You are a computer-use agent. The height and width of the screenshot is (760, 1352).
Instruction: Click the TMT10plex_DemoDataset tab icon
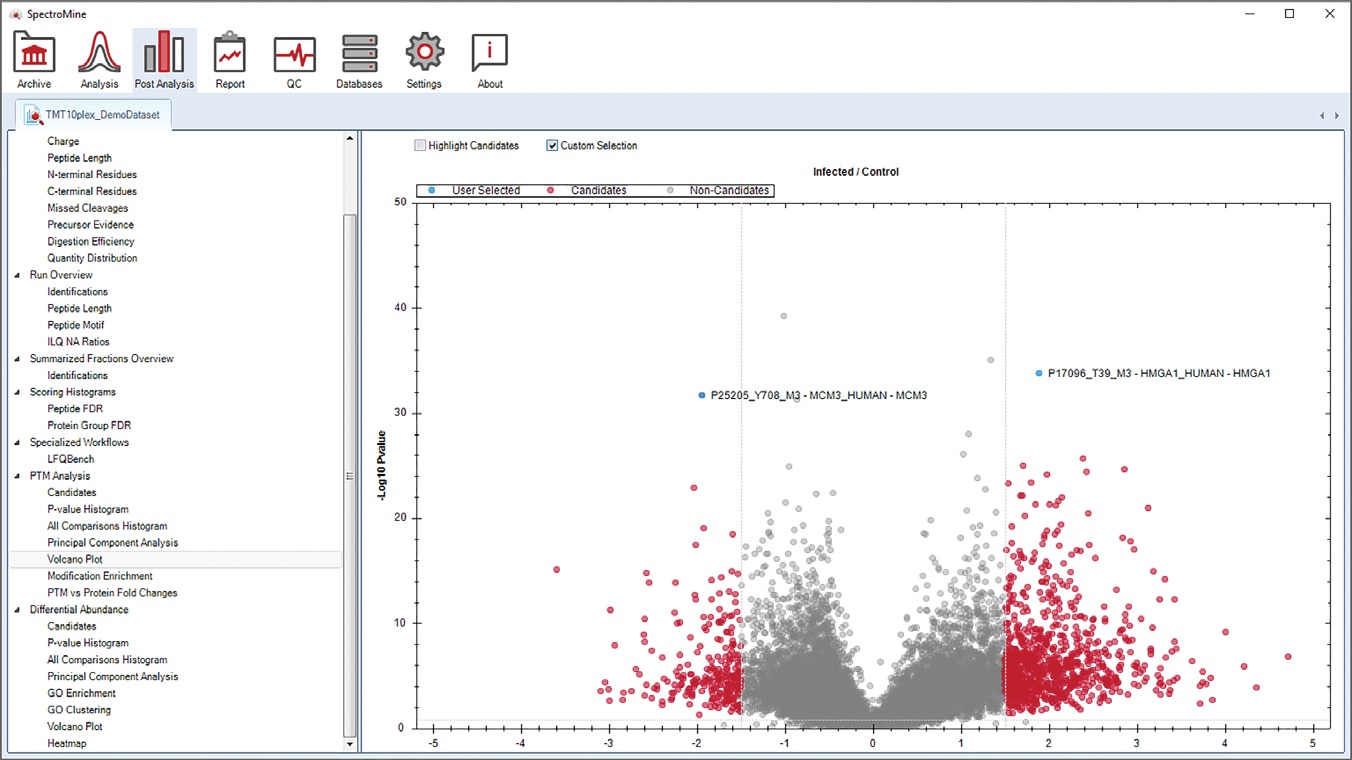(x=33, y=115)
